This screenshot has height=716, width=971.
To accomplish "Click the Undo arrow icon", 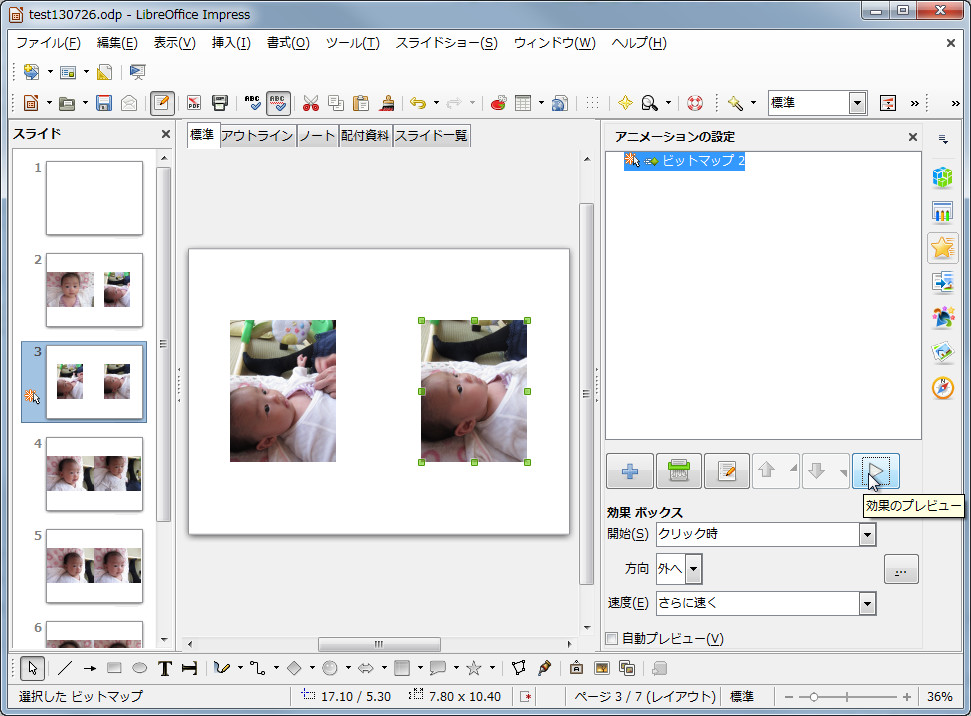I will [419, 103].
